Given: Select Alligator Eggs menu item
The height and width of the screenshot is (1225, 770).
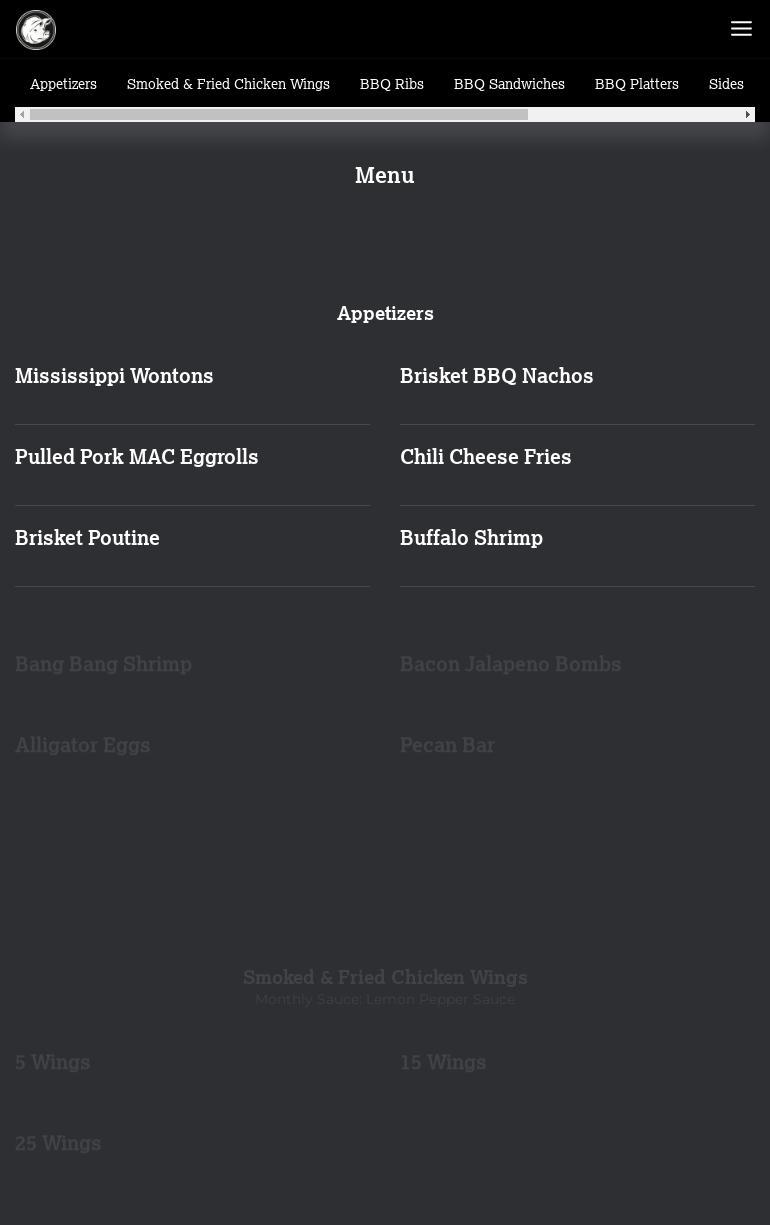Looking at the screenshot, I should click(x=82, y=745).
